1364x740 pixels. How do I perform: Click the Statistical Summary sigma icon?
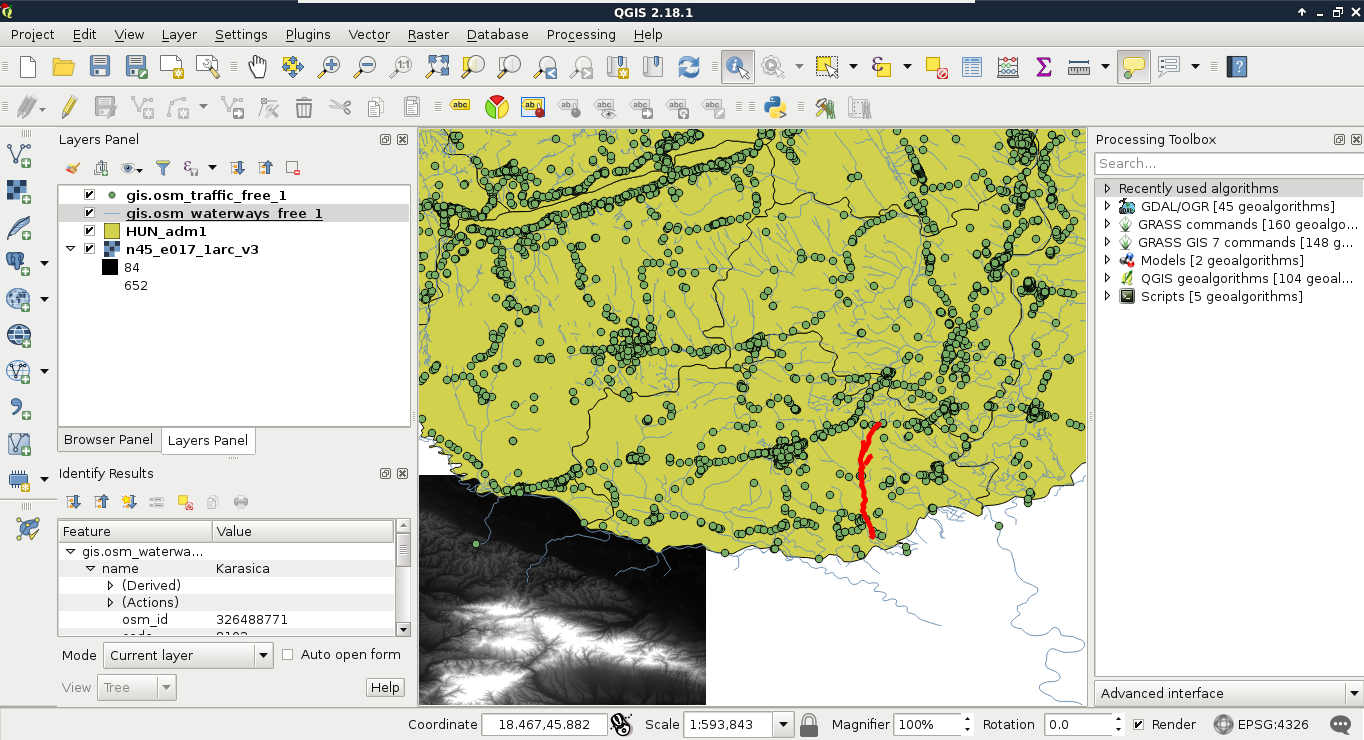tap(1043, 67)
